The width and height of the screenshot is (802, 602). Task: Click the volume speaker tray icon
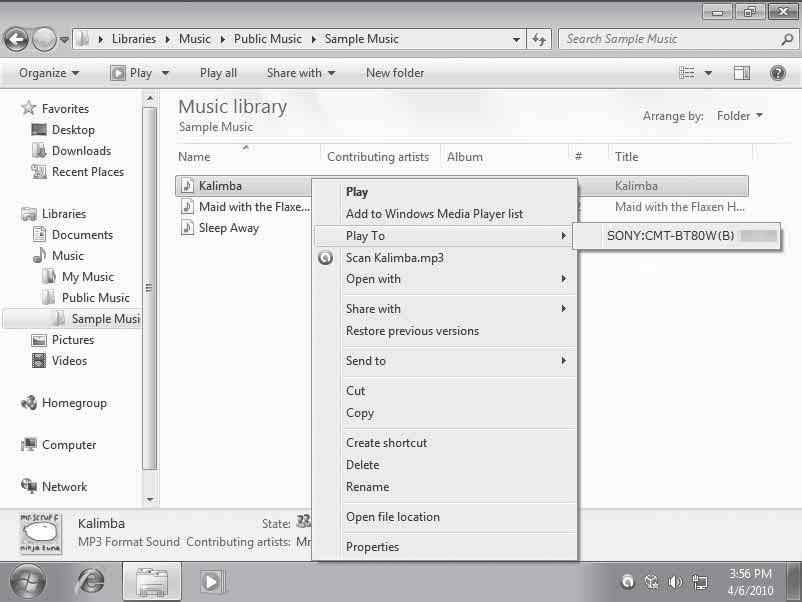(x=675, y=582)
